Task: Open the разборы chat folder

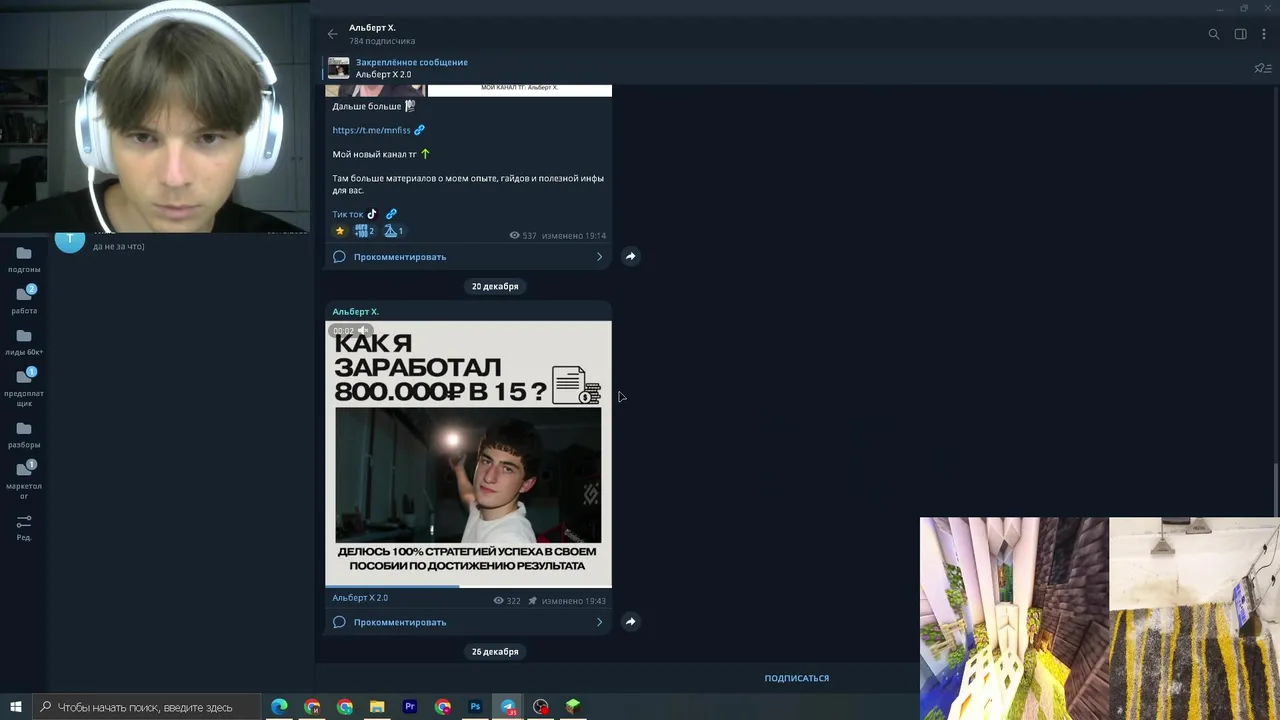Action: (24, 435)
